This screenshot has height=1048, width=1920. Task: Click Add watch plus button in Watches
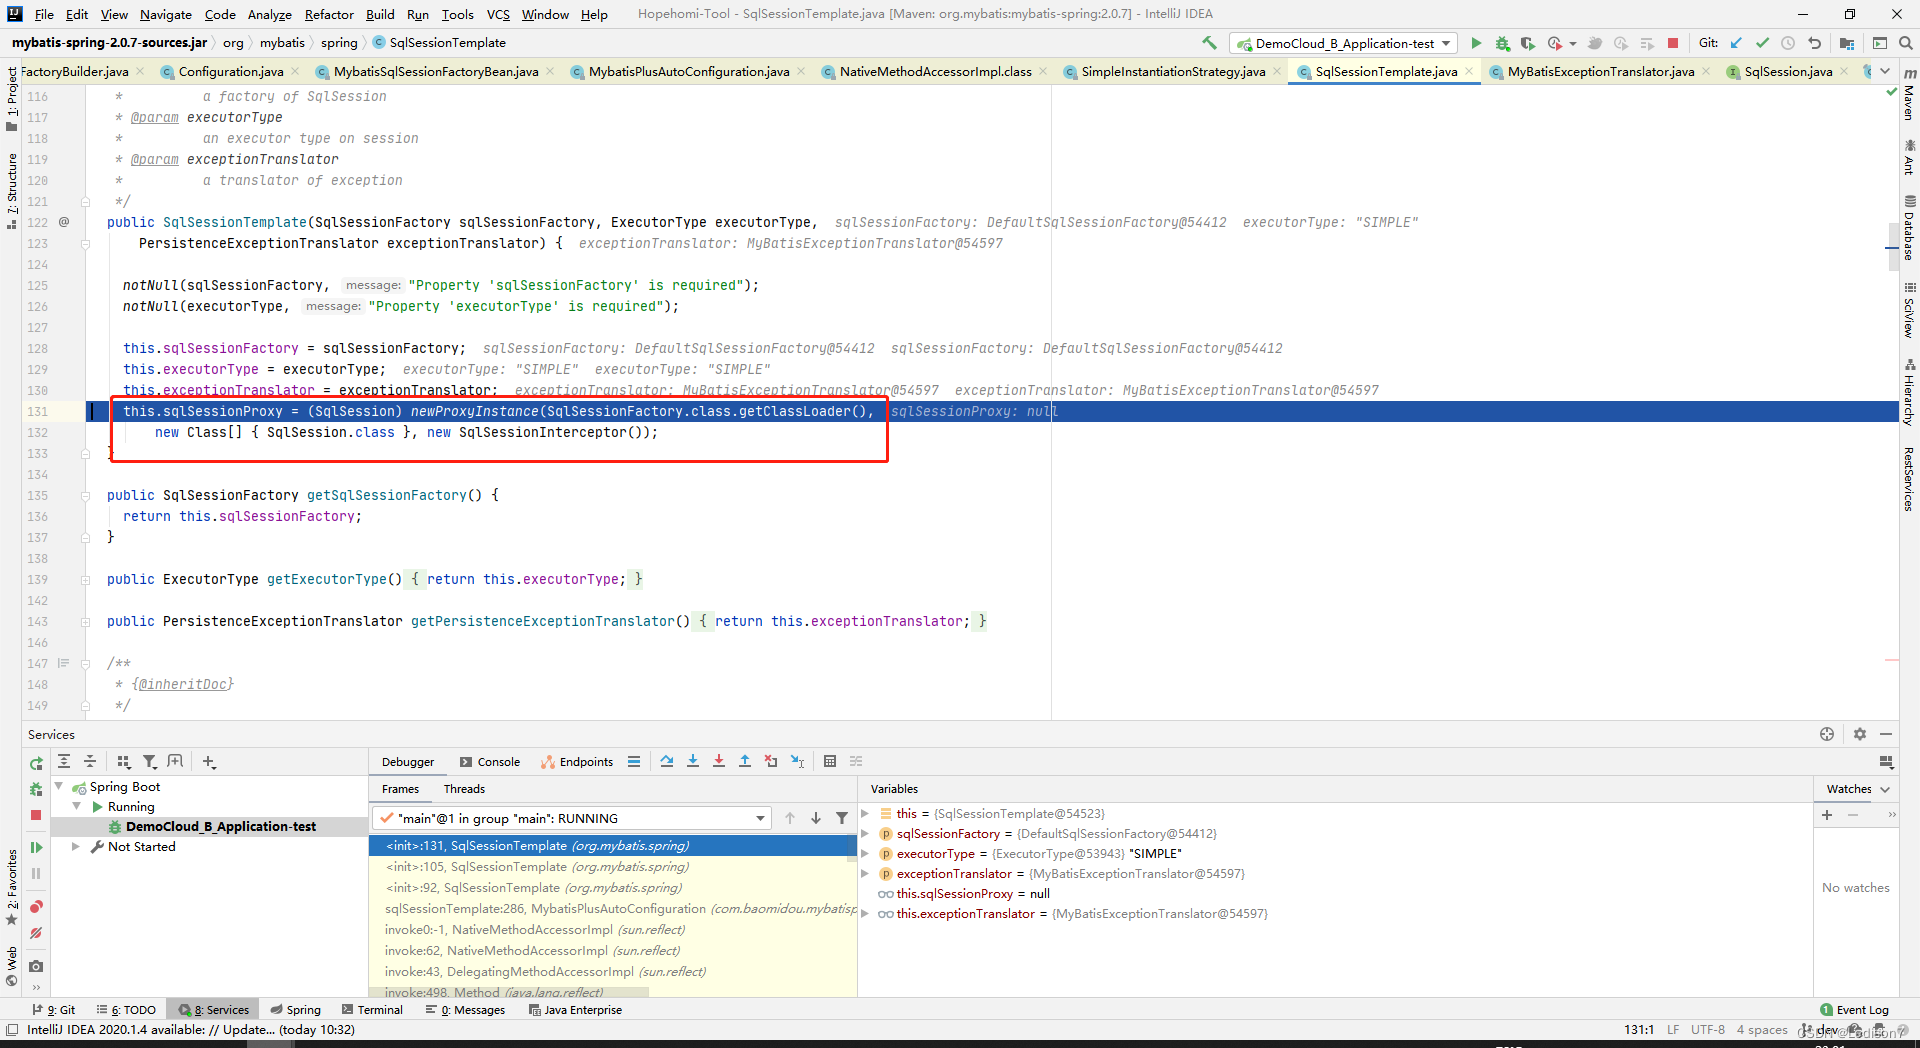tap(1827, 815)
